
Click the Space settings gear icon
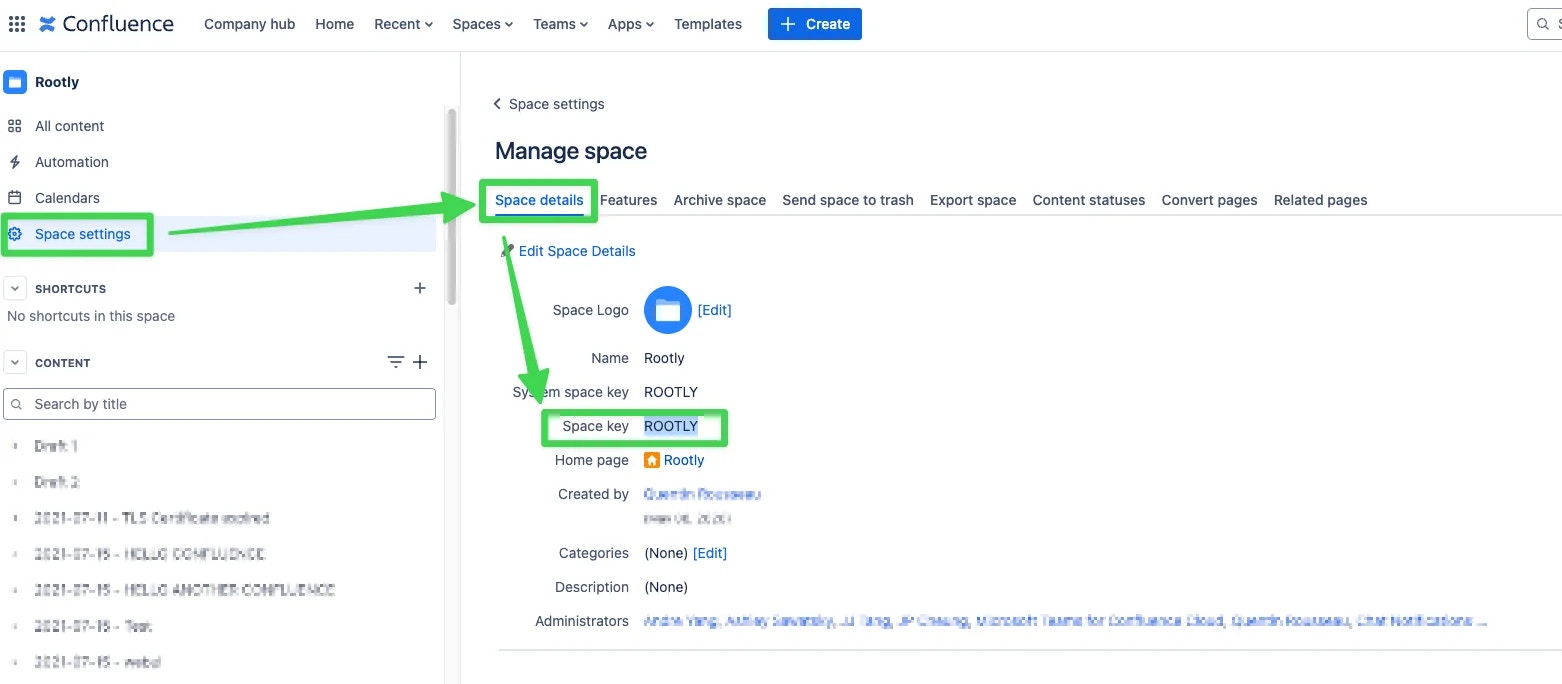[14, 234]
